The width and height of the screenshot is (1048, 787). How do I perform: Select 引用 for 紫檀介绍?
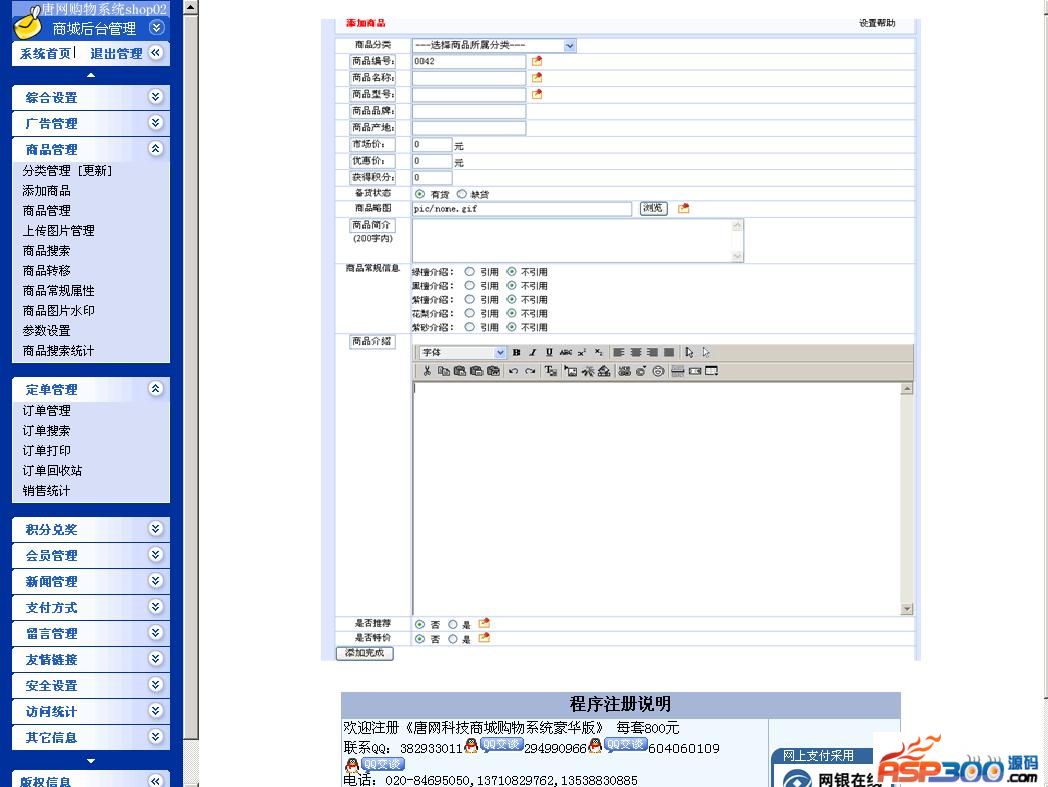[x=470, y=300]
